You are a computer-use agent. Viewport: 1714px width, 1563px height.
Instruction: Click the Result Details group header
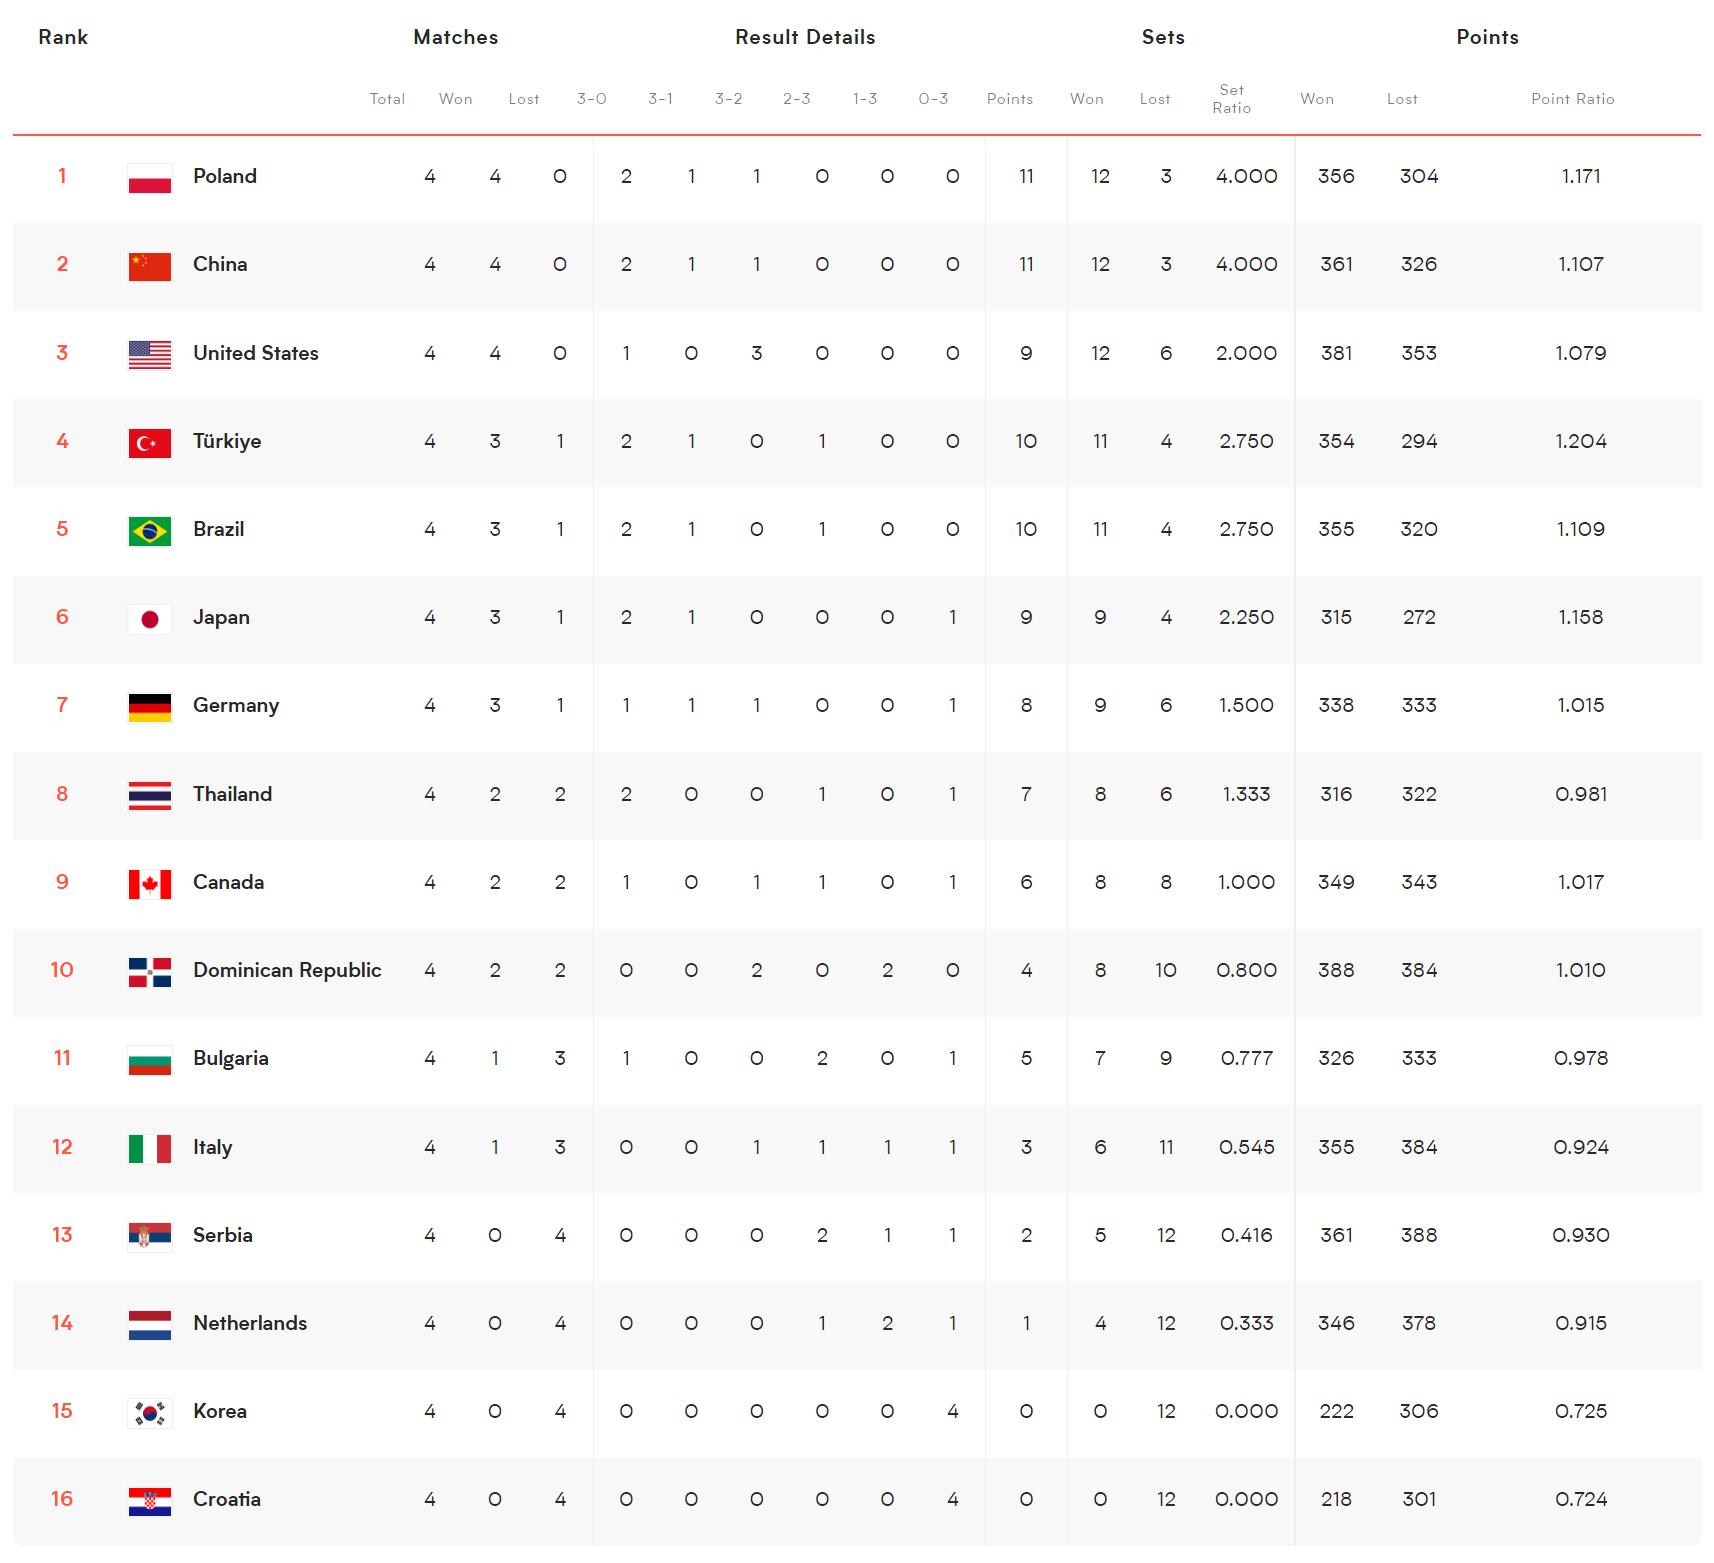point(805,38)
